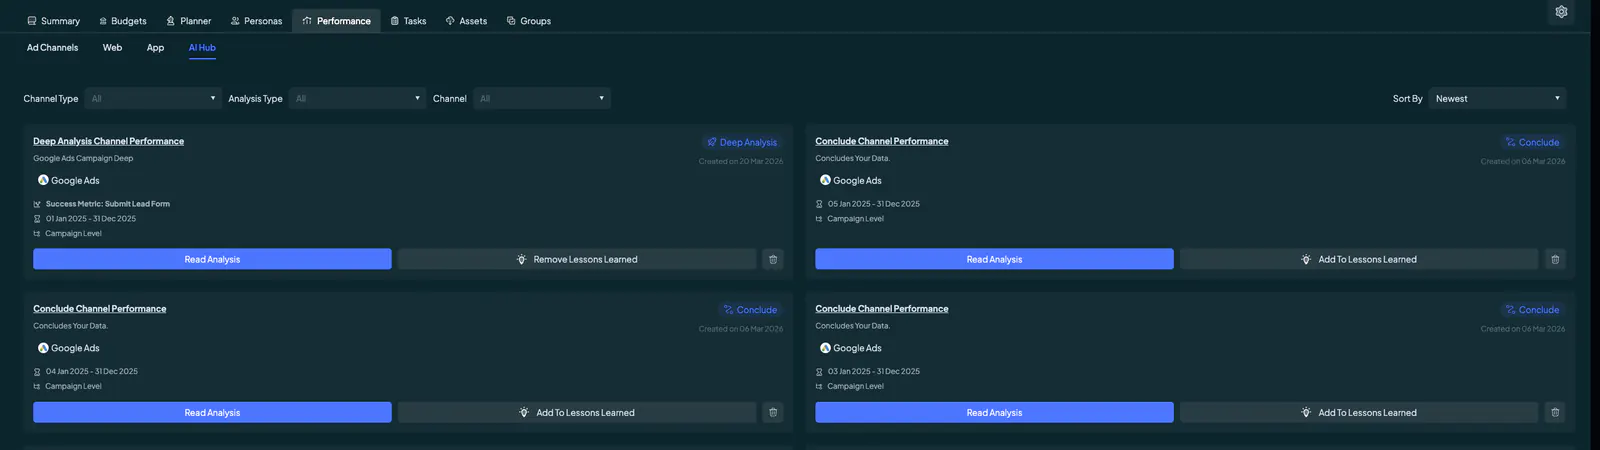1600x450 pixels.
Task: Go to the Planner tab
Action: click(188, 21)
